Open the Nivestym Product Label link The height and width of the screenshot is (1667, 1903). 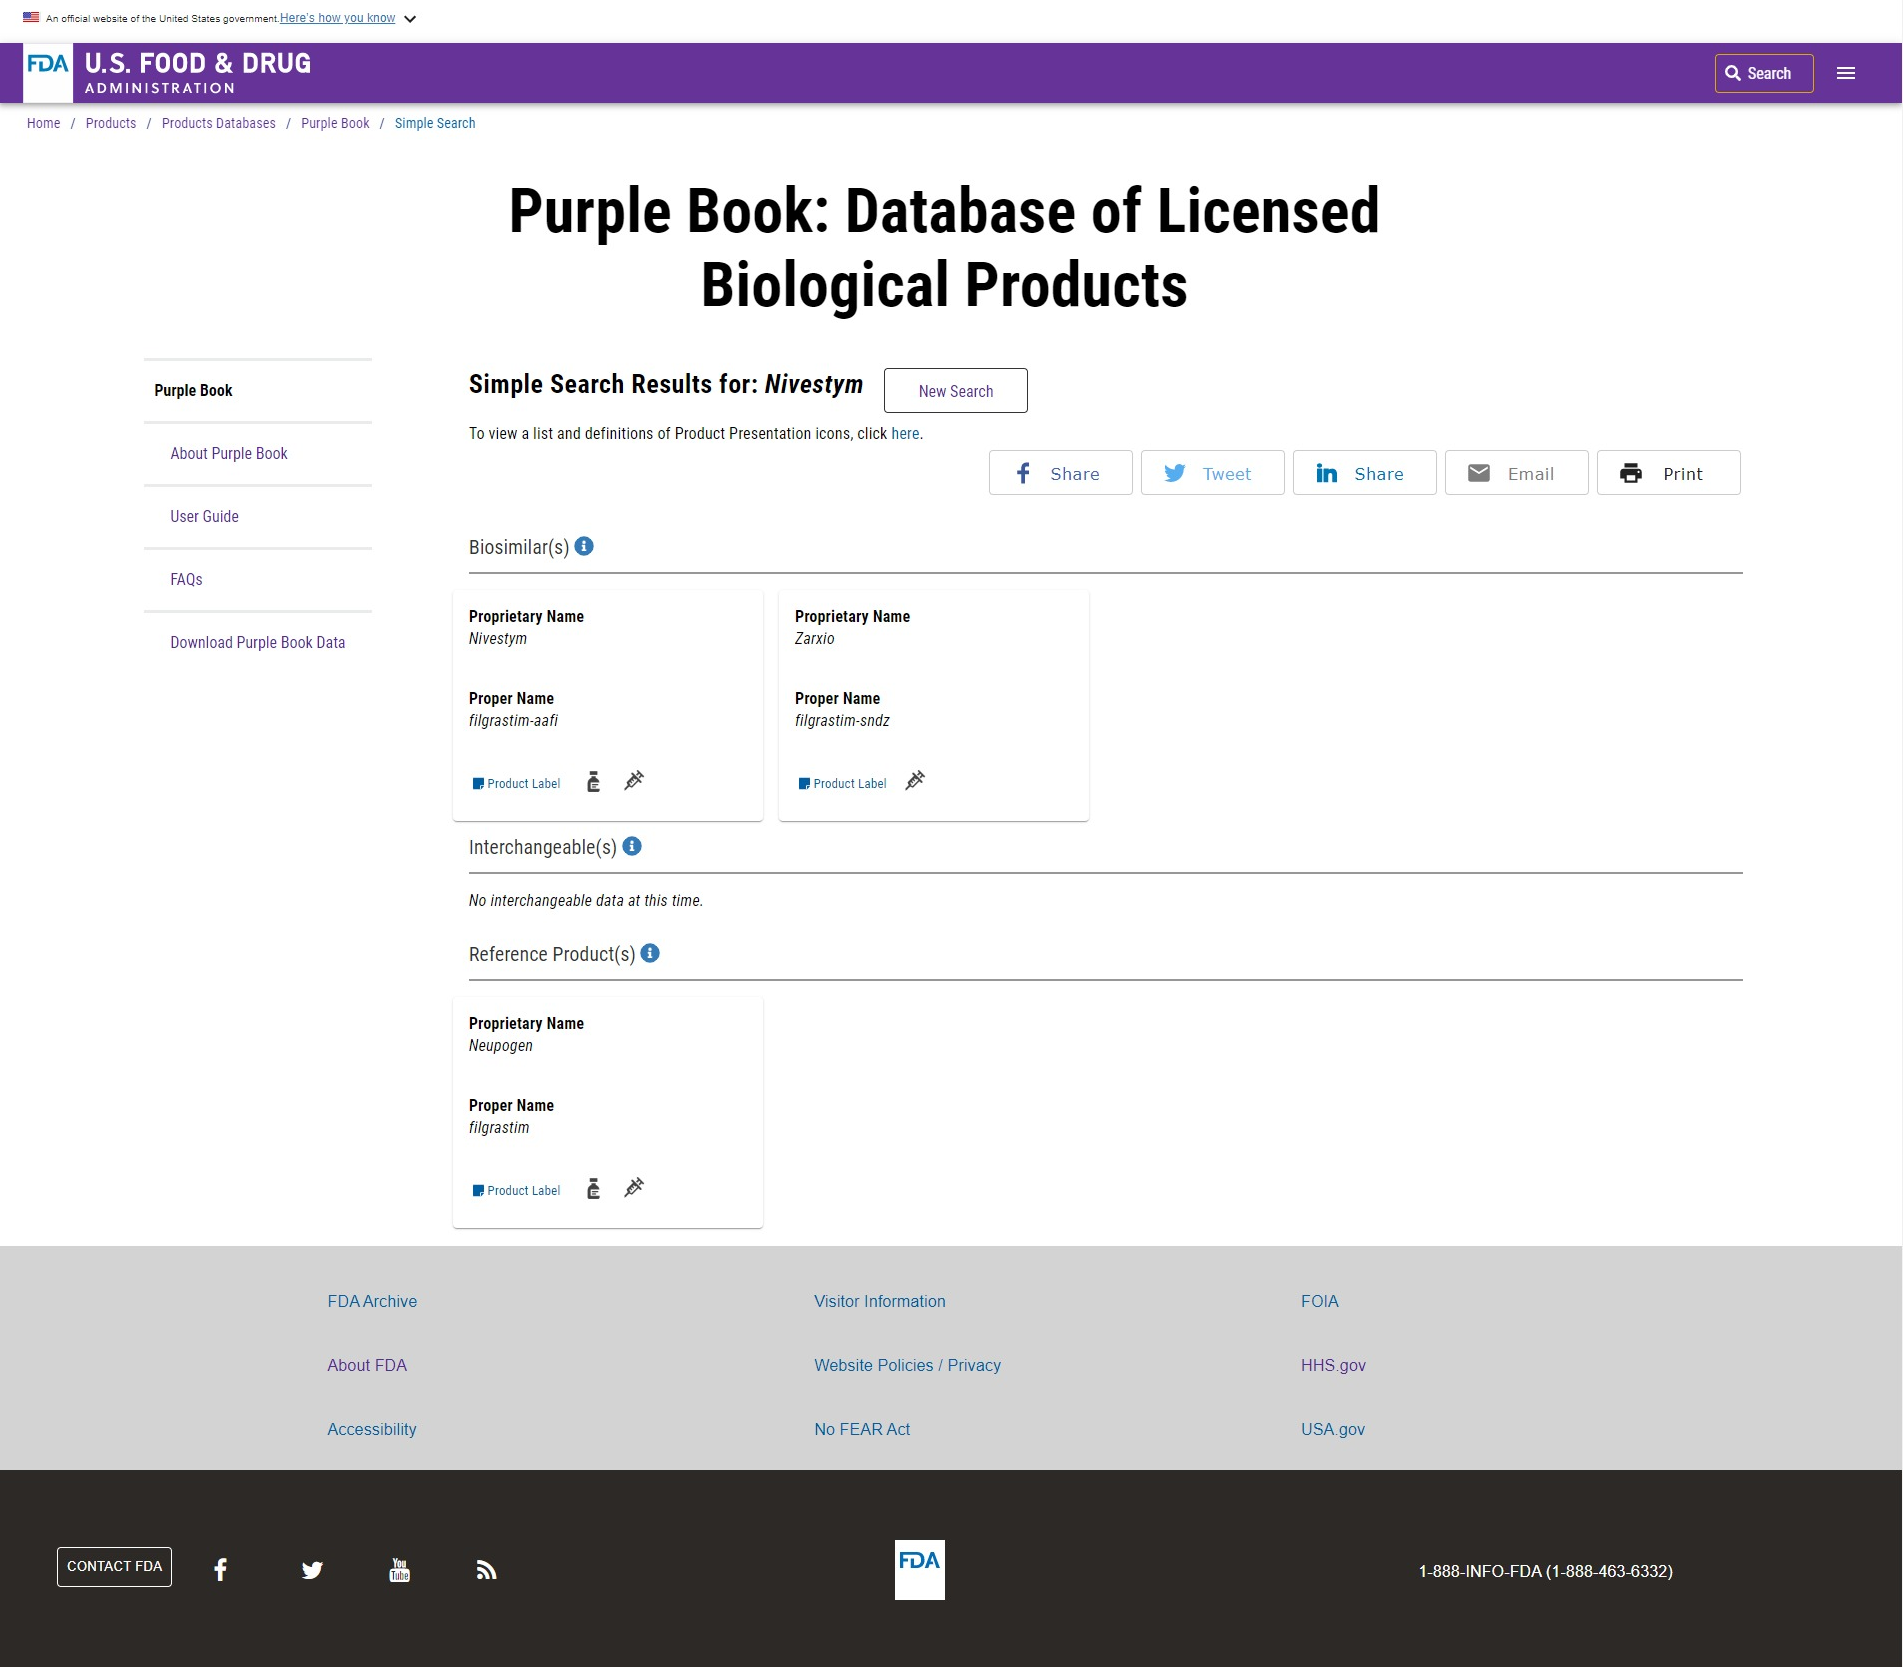(x=516, y=784)
